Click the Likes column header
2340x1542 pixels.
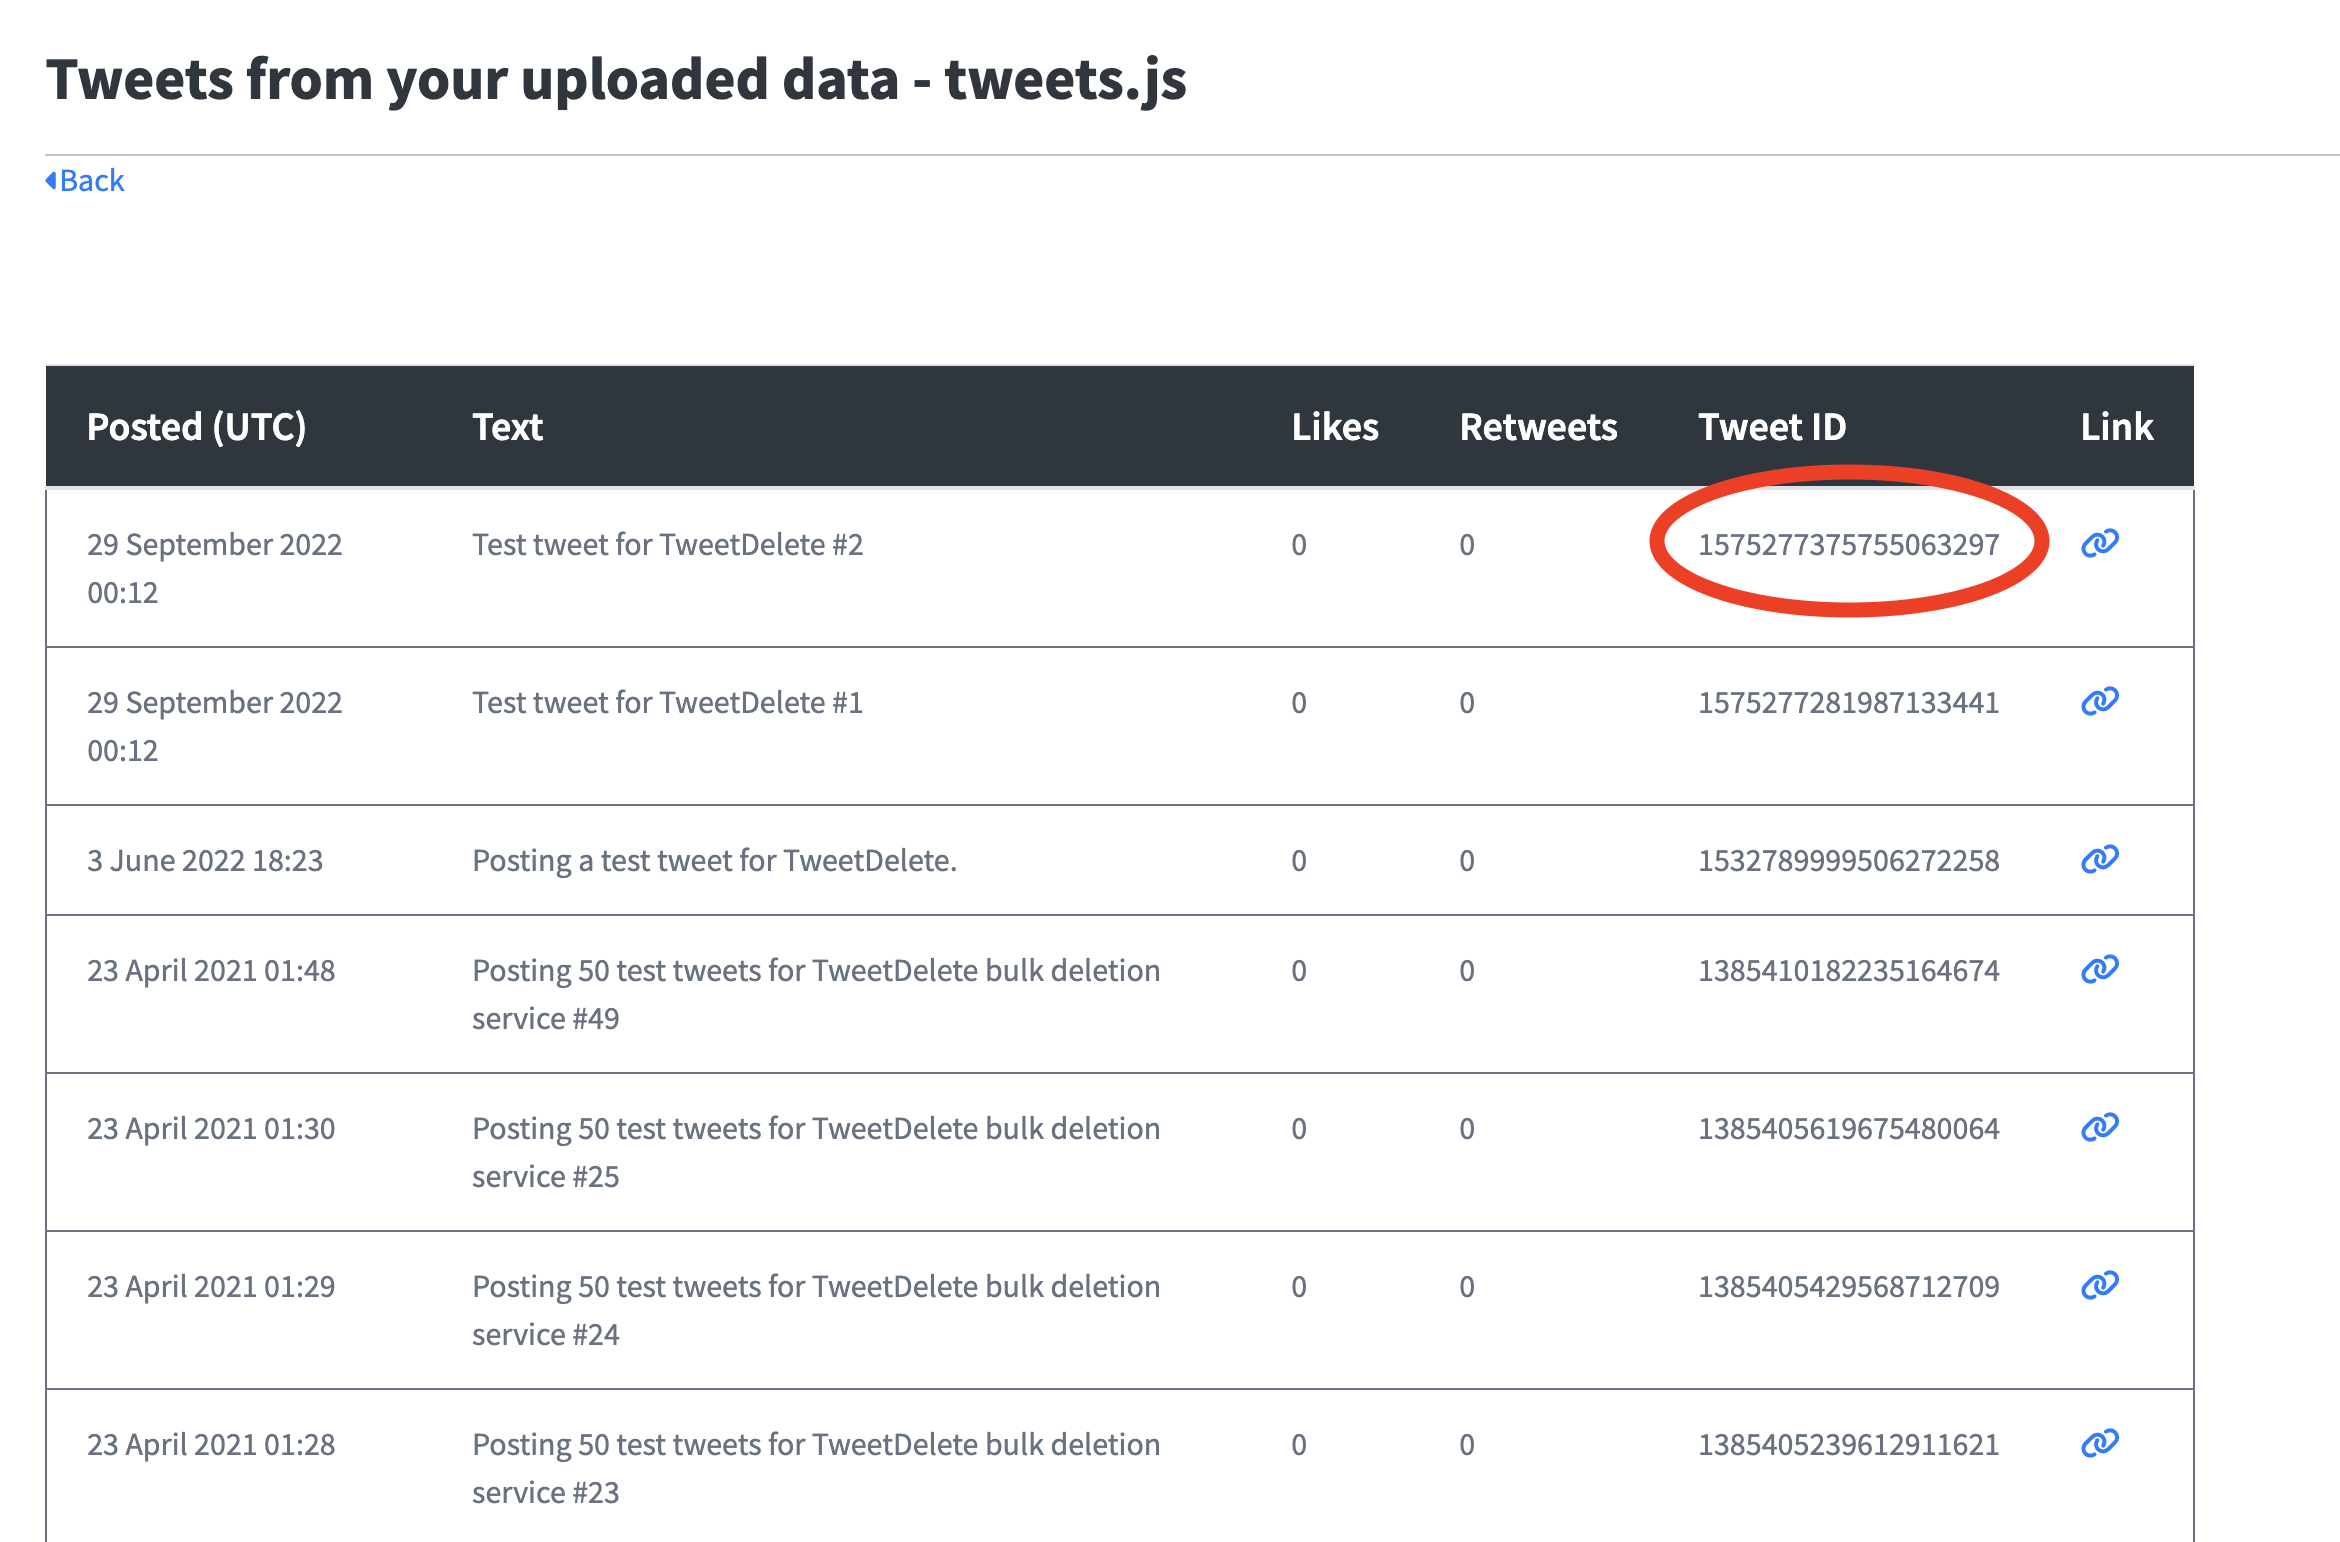(1334, 427)
